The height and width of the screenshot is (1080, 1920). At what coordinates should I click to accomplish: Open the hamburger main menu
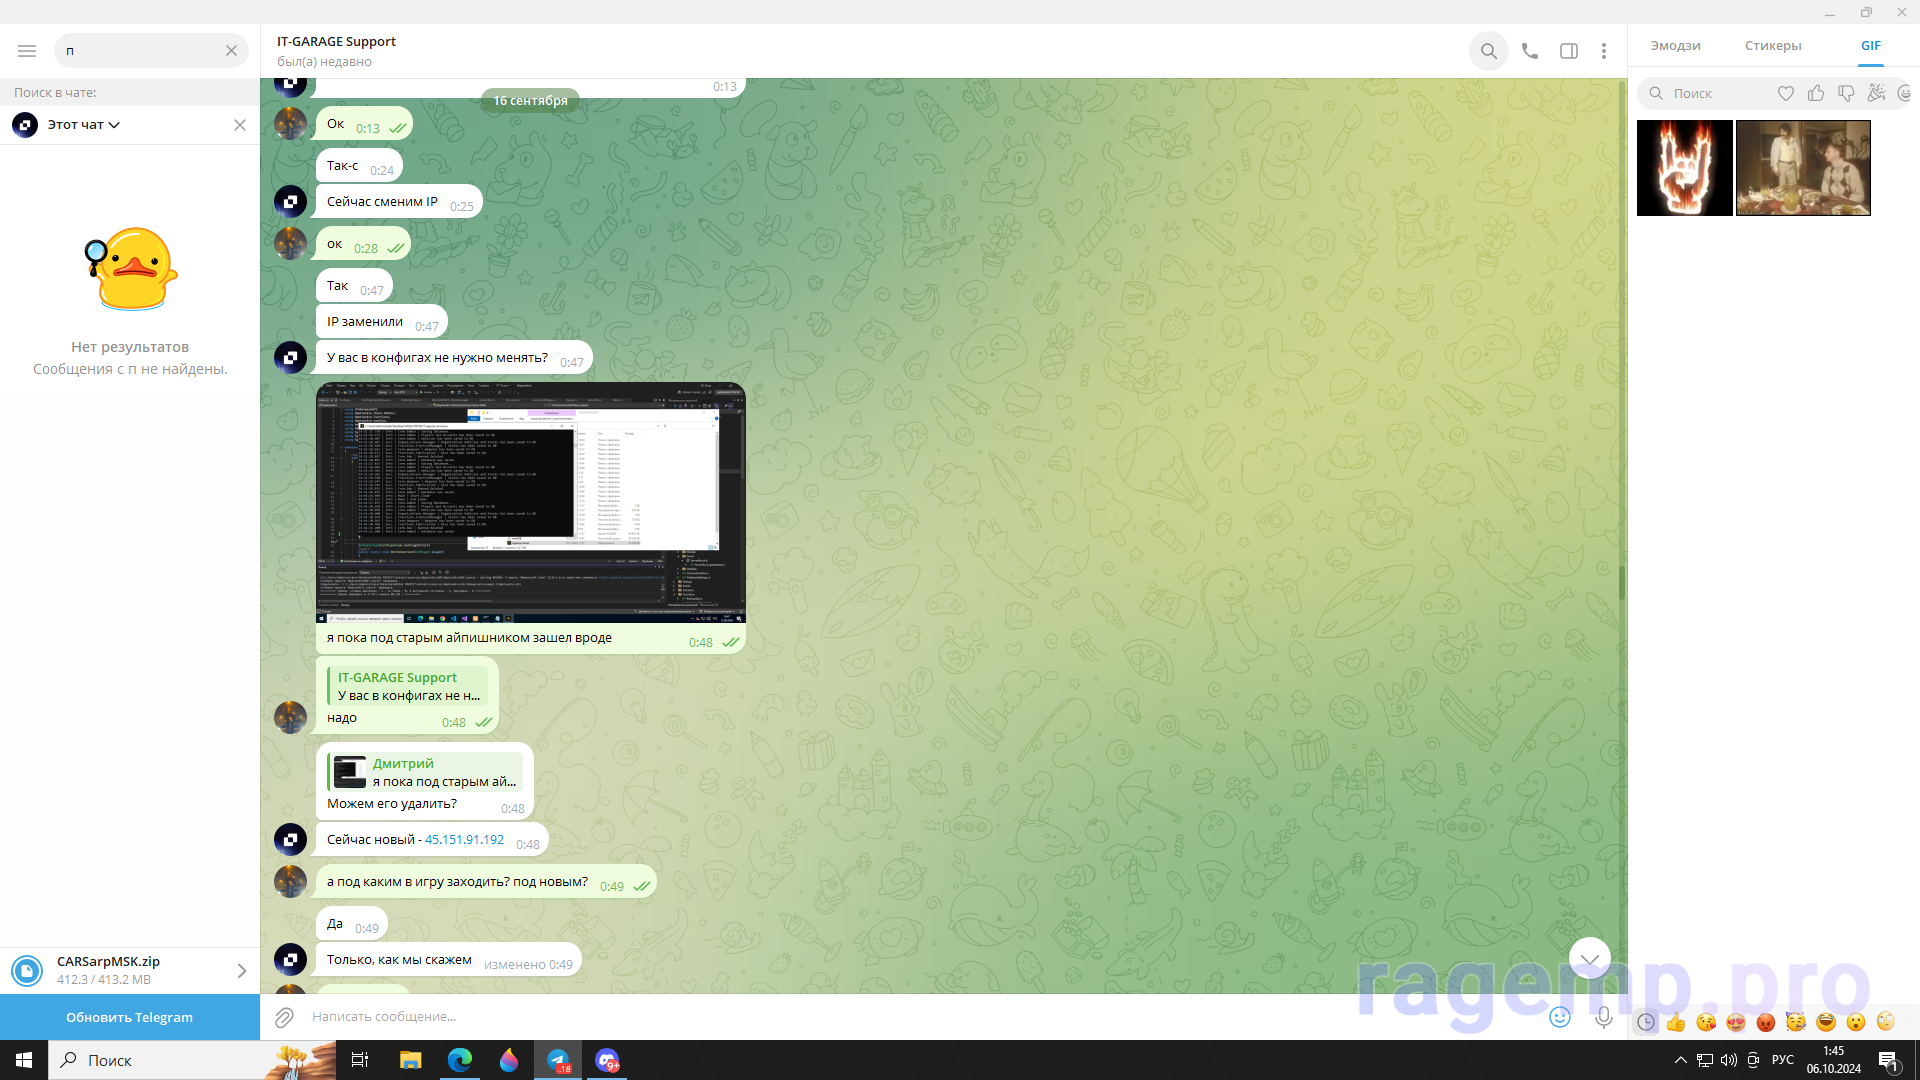pos(27,51)
